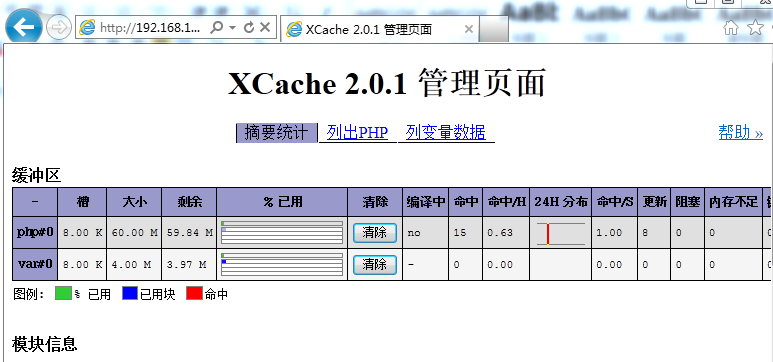The width and height of the screenshot is (773, 362).
Task: Clear the php#0 cache with 清除 button
Action: 375,233
